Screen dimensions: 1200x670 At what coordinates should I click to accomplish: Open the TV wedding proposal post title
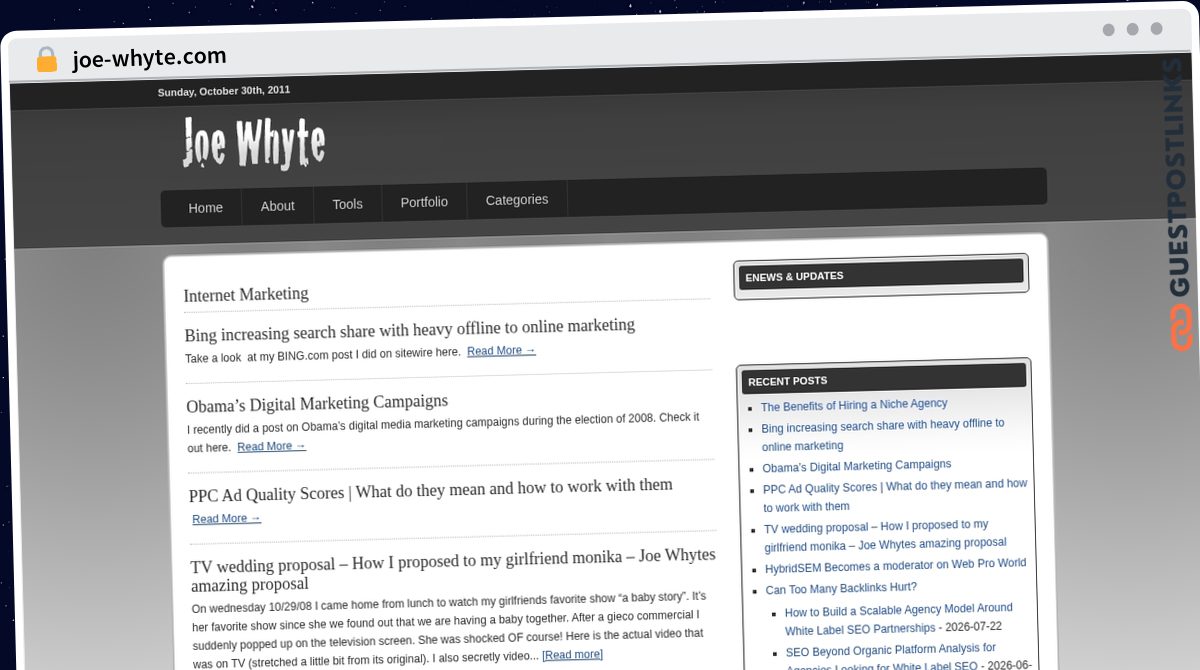tap(454, 570)
